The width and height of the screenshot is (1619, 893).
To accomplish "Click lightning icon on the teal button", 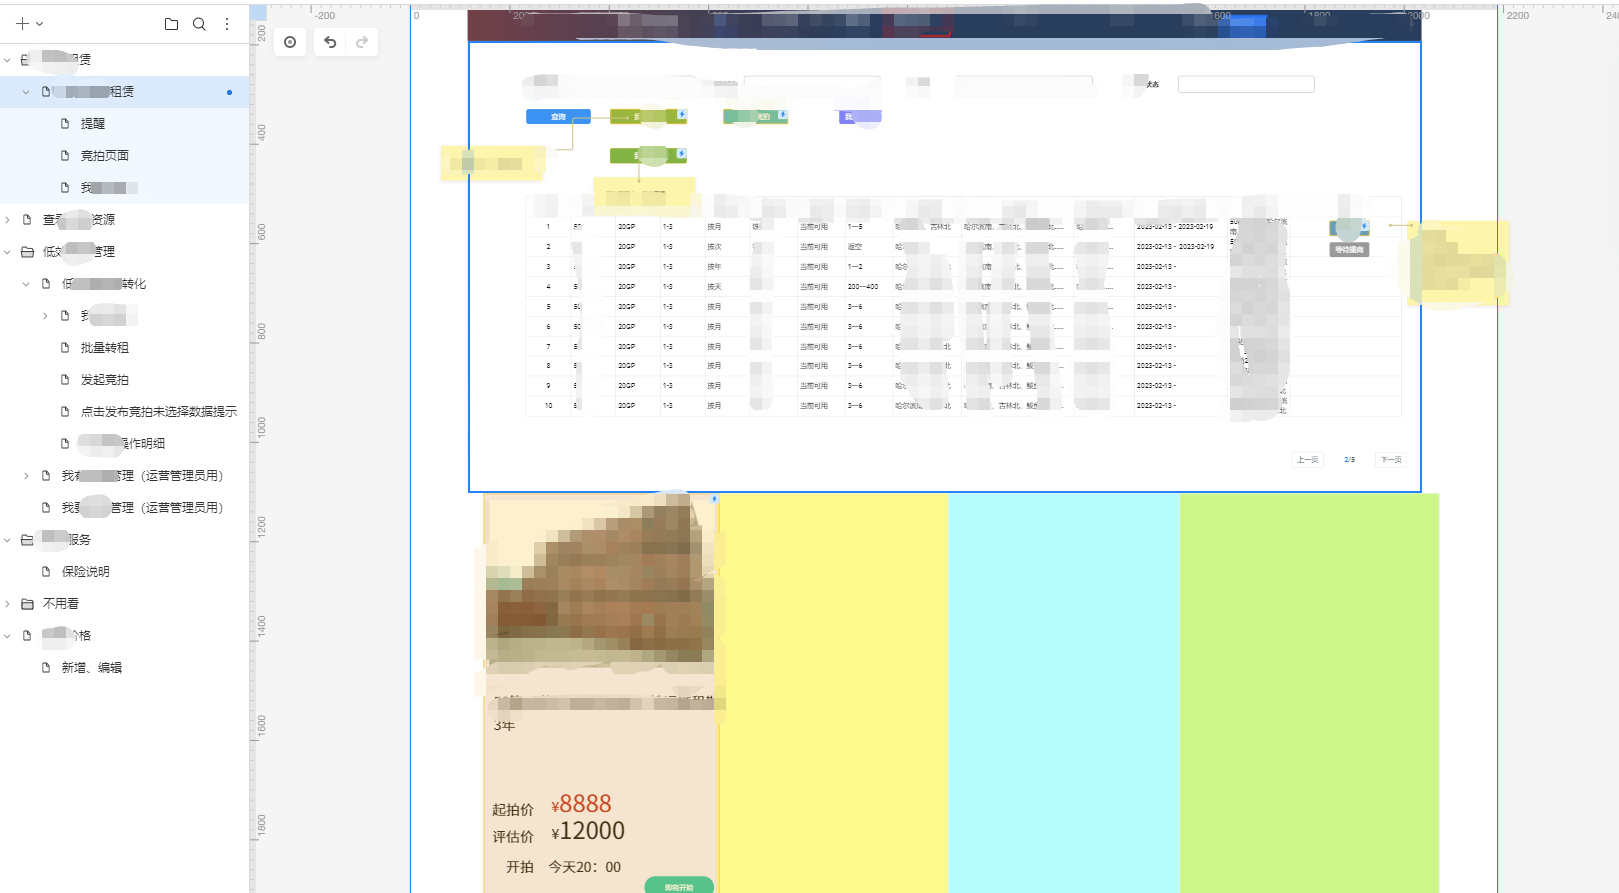I will pyautogui.click(x=783, y=114).
